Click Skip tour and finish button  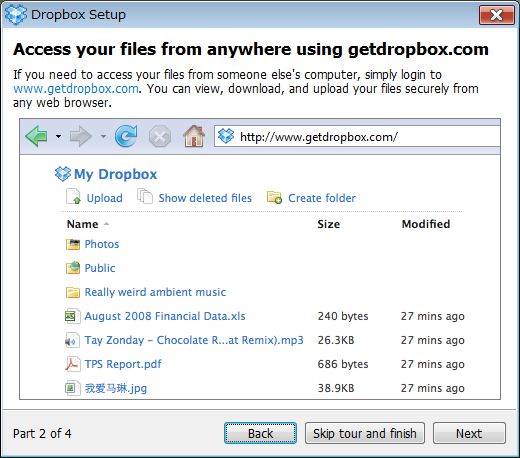point(365,433)
